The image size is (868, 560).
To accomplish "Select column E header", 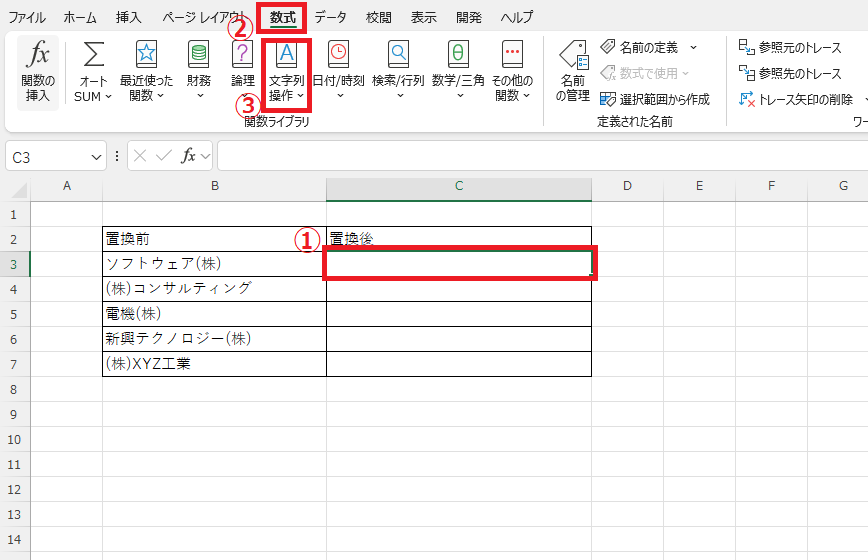I will (699, 186).
